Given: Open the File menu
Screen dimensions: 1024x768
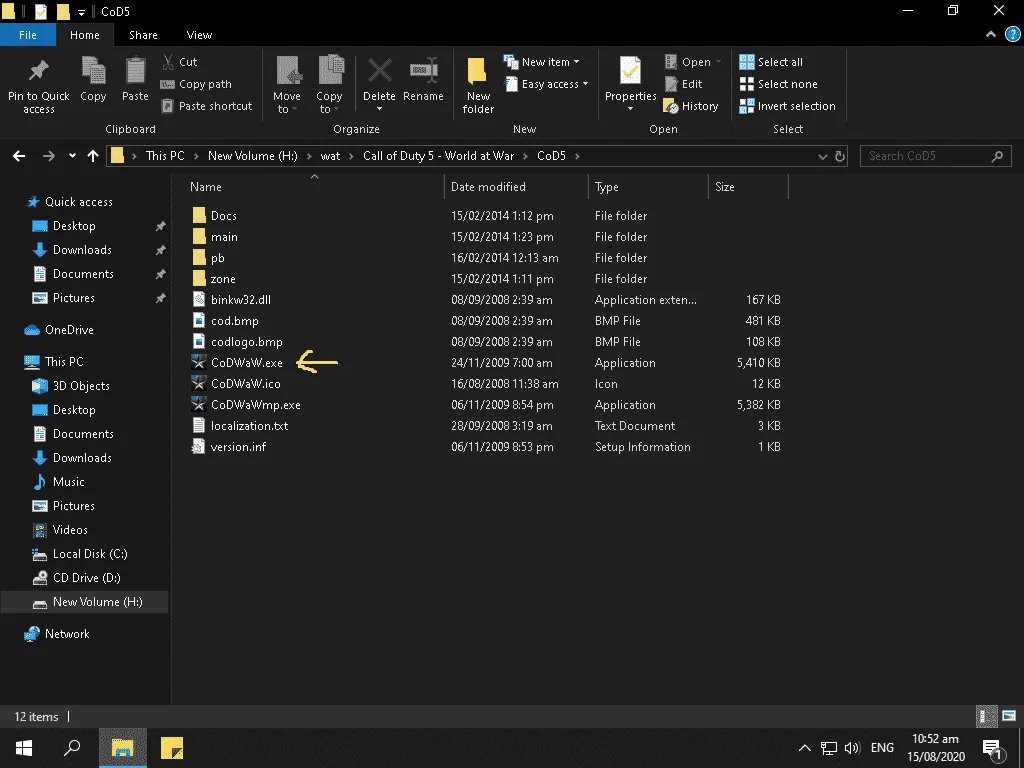Looking at the screenshot, I should point(28,35).
